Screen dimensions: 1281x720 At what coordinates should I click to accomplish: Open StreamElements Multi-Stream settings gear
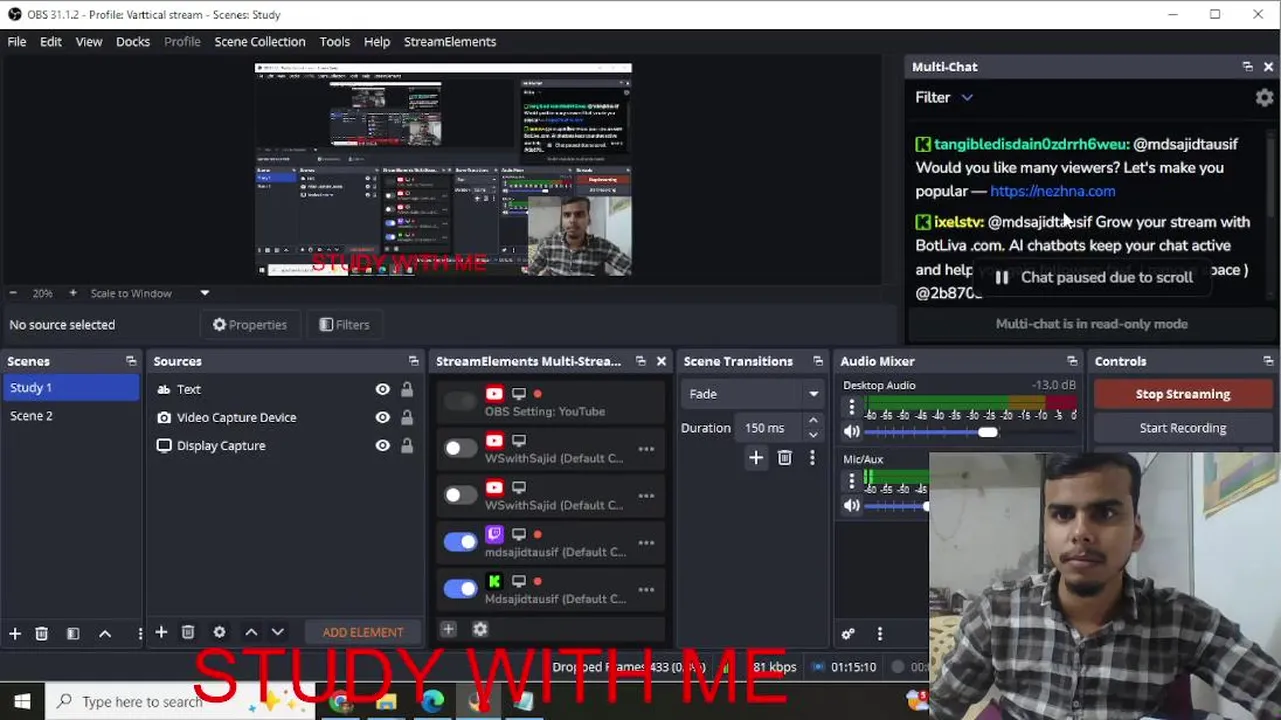click(480, 629)
